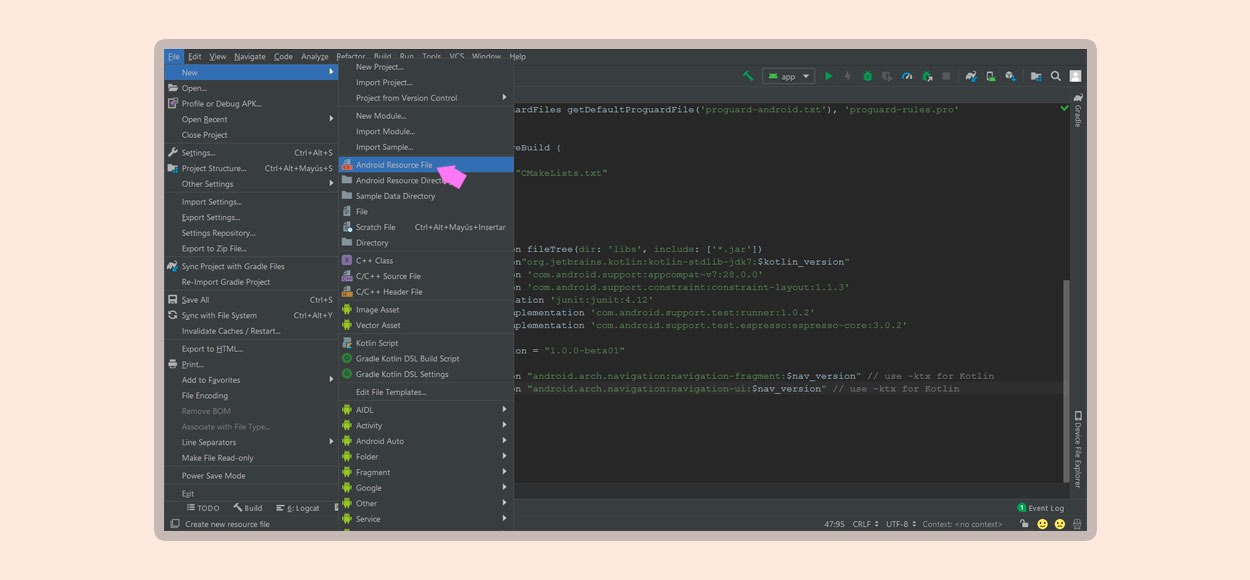Expand Open Recent submenu

[x=251, y=119]
